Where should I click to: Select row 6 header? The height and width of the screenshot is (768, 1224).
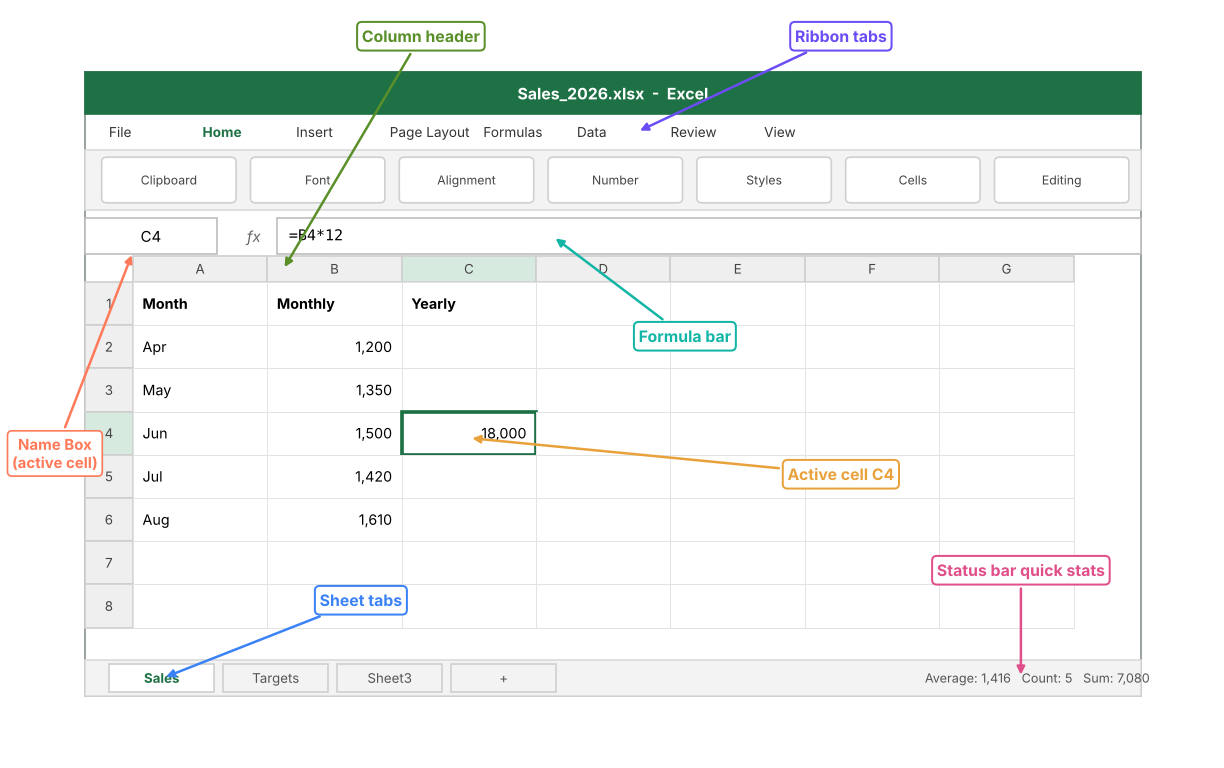pyautogui.click(x=109, y=520)
